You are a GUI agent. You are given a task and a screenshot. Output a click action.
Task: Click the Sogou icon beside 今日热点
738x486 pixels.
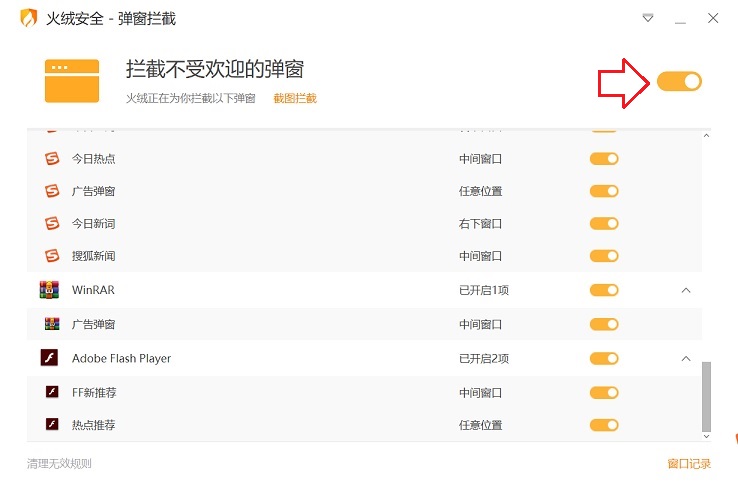tap(52, 158)
